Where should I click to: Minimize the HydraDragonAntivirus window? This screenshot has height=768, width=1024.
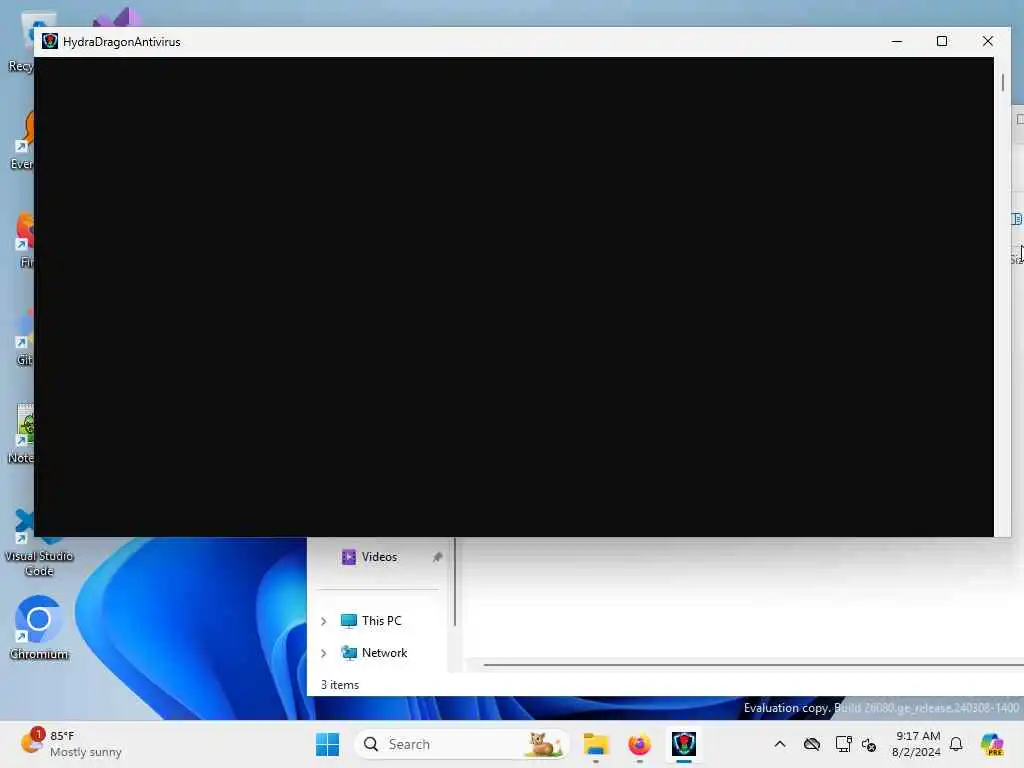(x=897, y=41)
